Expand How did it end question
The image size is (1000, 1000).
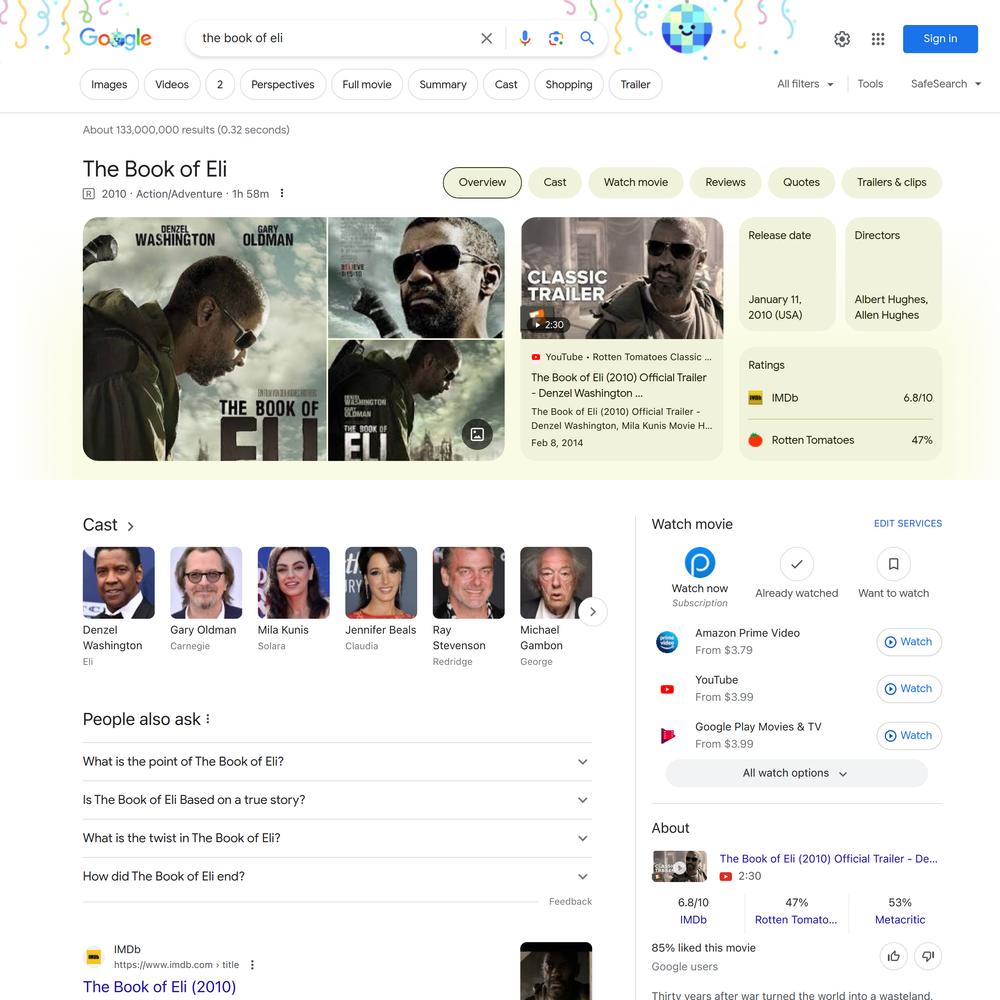[337, 876]
